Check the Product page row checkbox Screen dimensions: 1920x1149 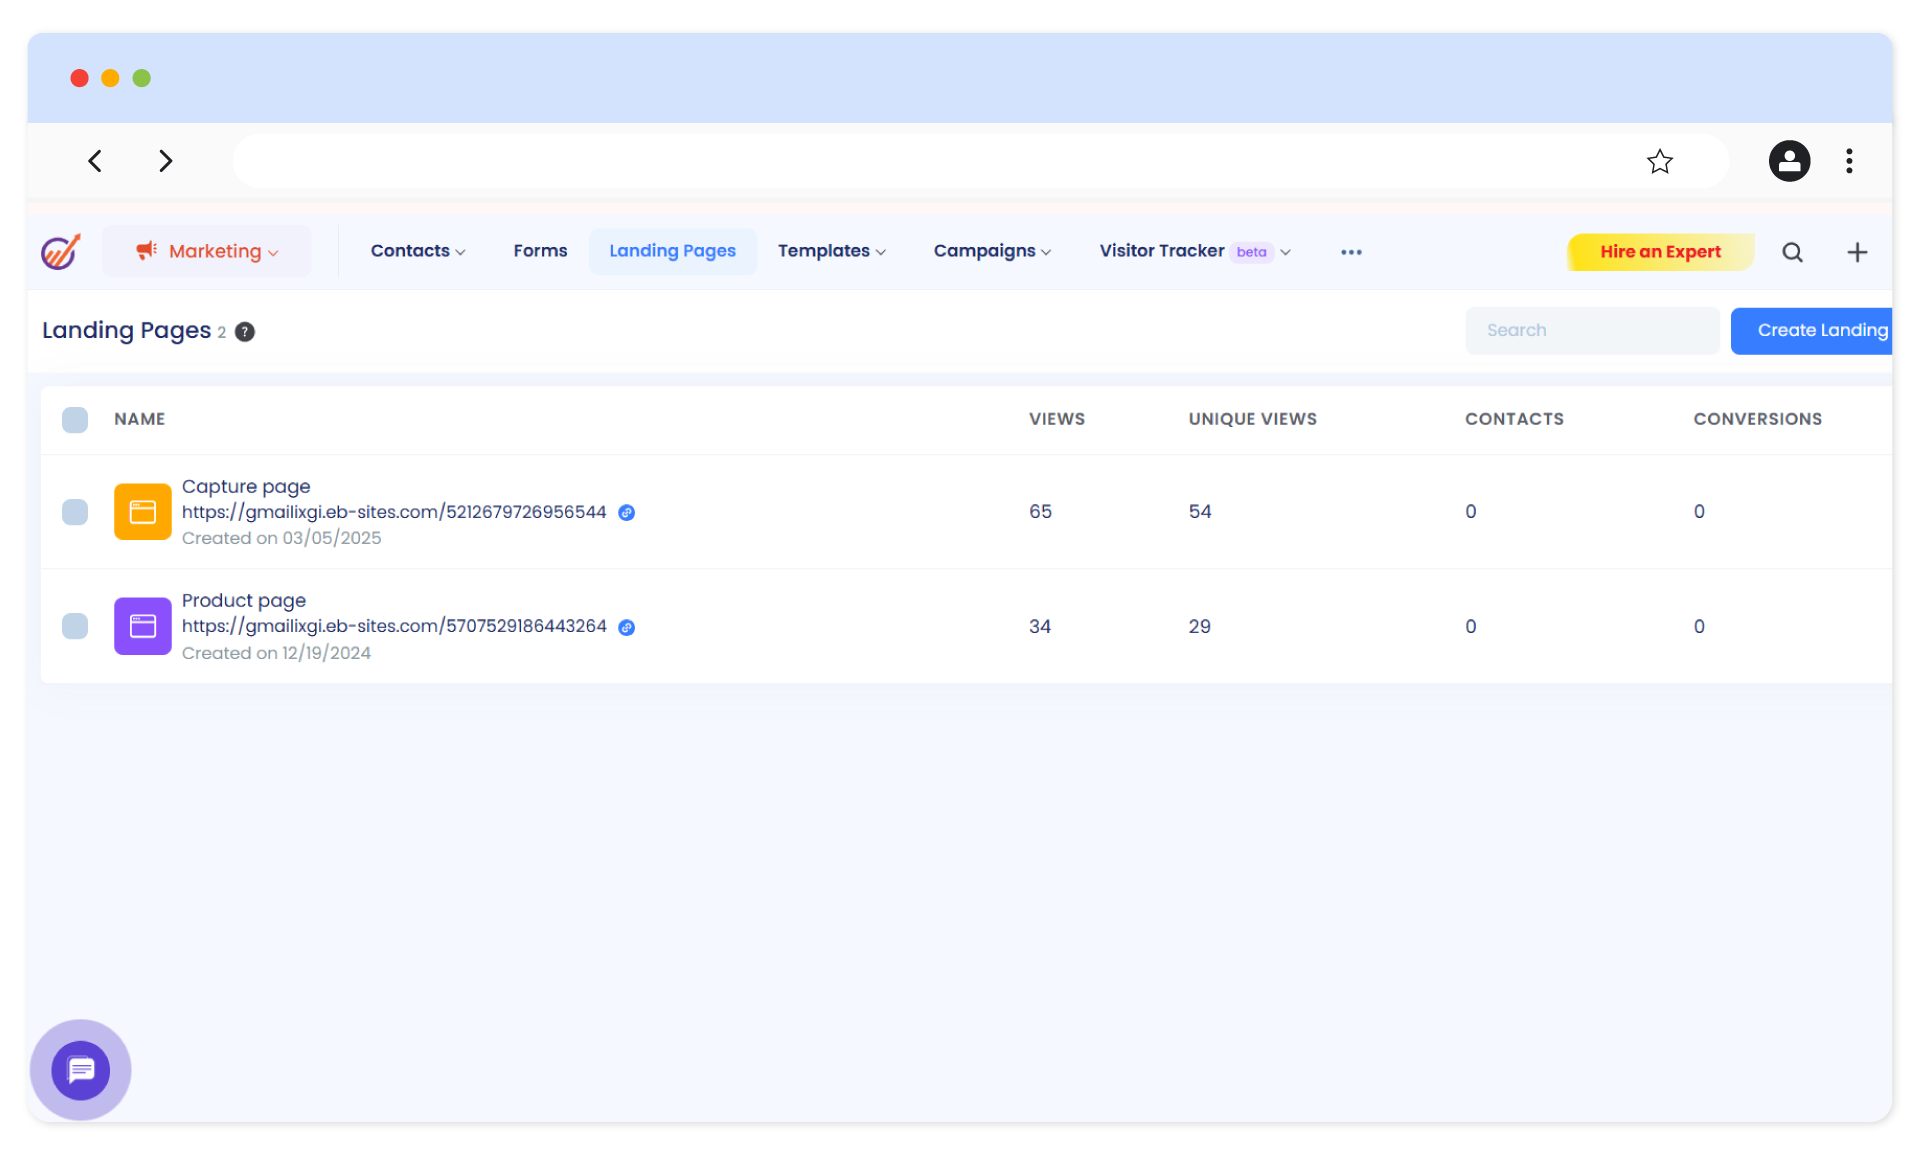pyautogui.click(x=75, y=626)
